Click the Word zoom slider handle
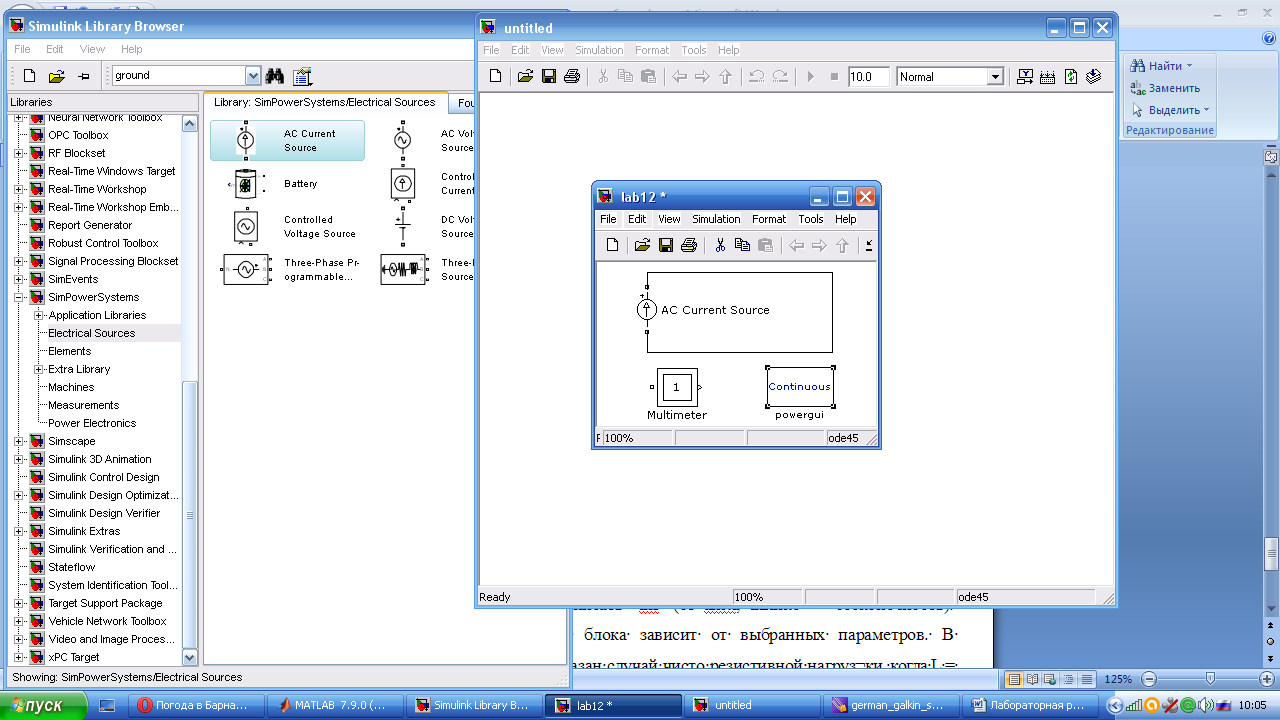Viewport: 1280px width, 720px height. click(1210, 679)
